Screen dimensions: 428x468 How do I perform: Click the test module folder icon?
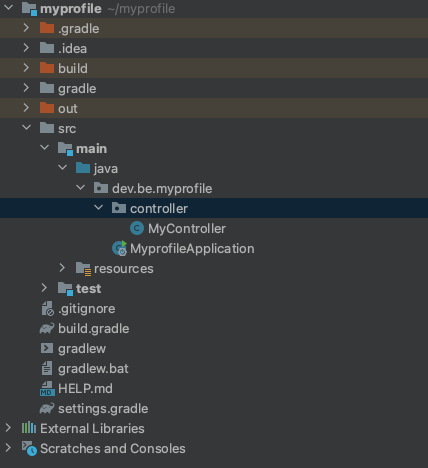click(x=65, y=289)
